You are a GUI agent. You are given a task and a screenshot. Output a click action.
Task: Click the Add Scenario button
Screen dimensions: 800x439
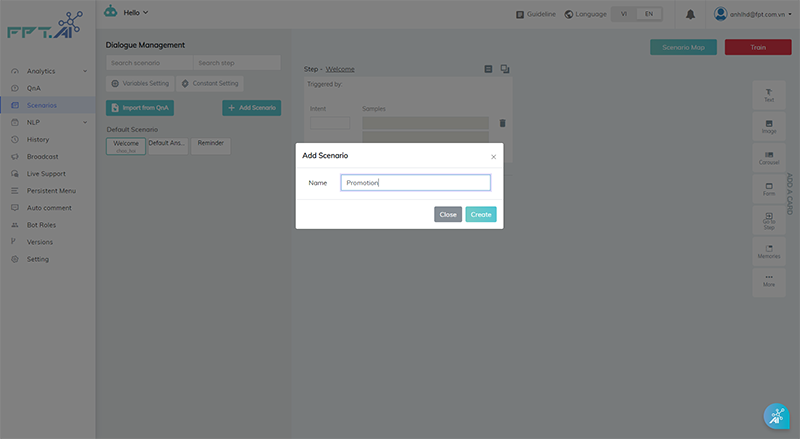(252, 108)
